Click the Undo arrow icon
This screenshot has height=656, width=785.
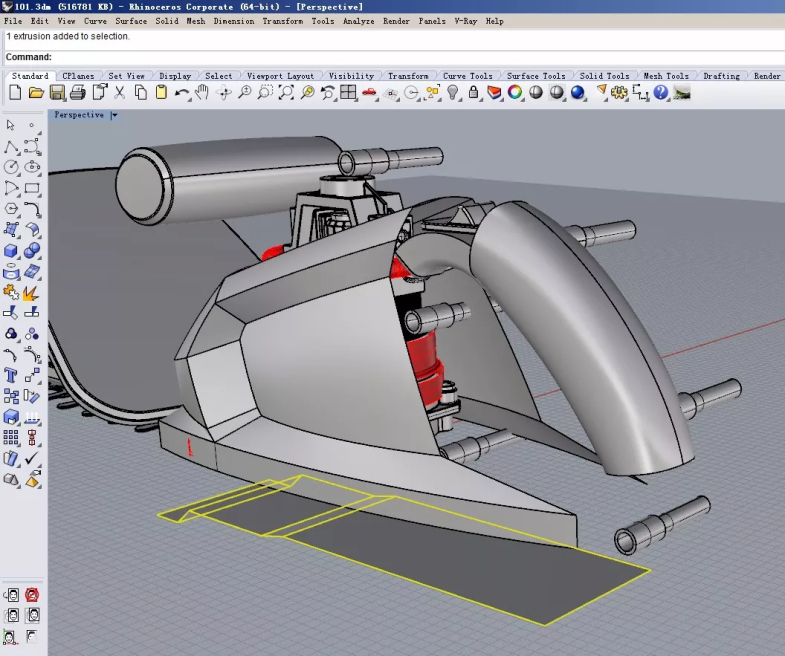click(x=182, y=93)
